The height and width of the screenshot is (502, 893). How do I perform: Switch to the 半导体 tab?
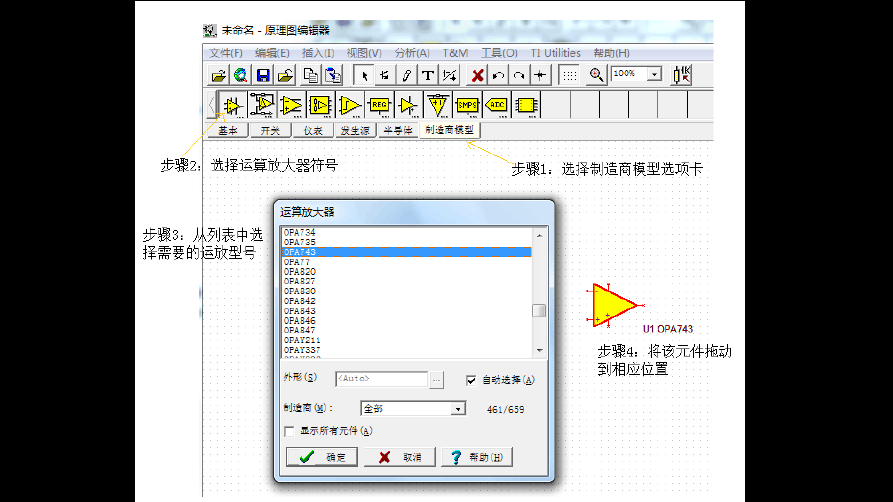tap(398, 130)
